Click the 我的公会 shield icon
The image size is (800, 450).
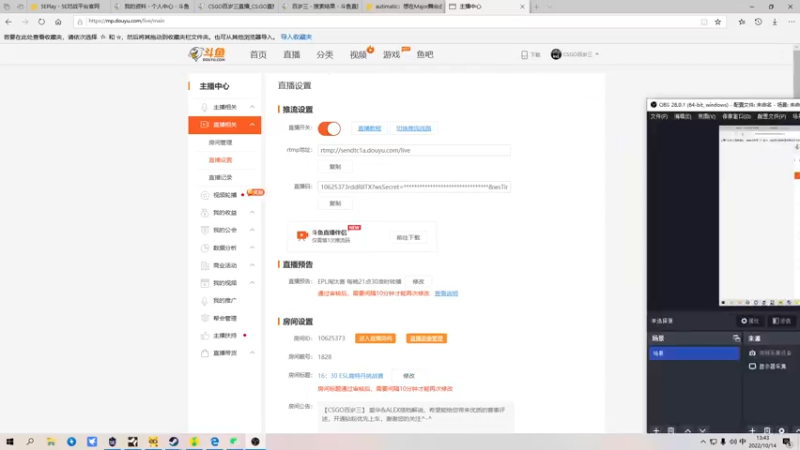(x=205, y=230)
